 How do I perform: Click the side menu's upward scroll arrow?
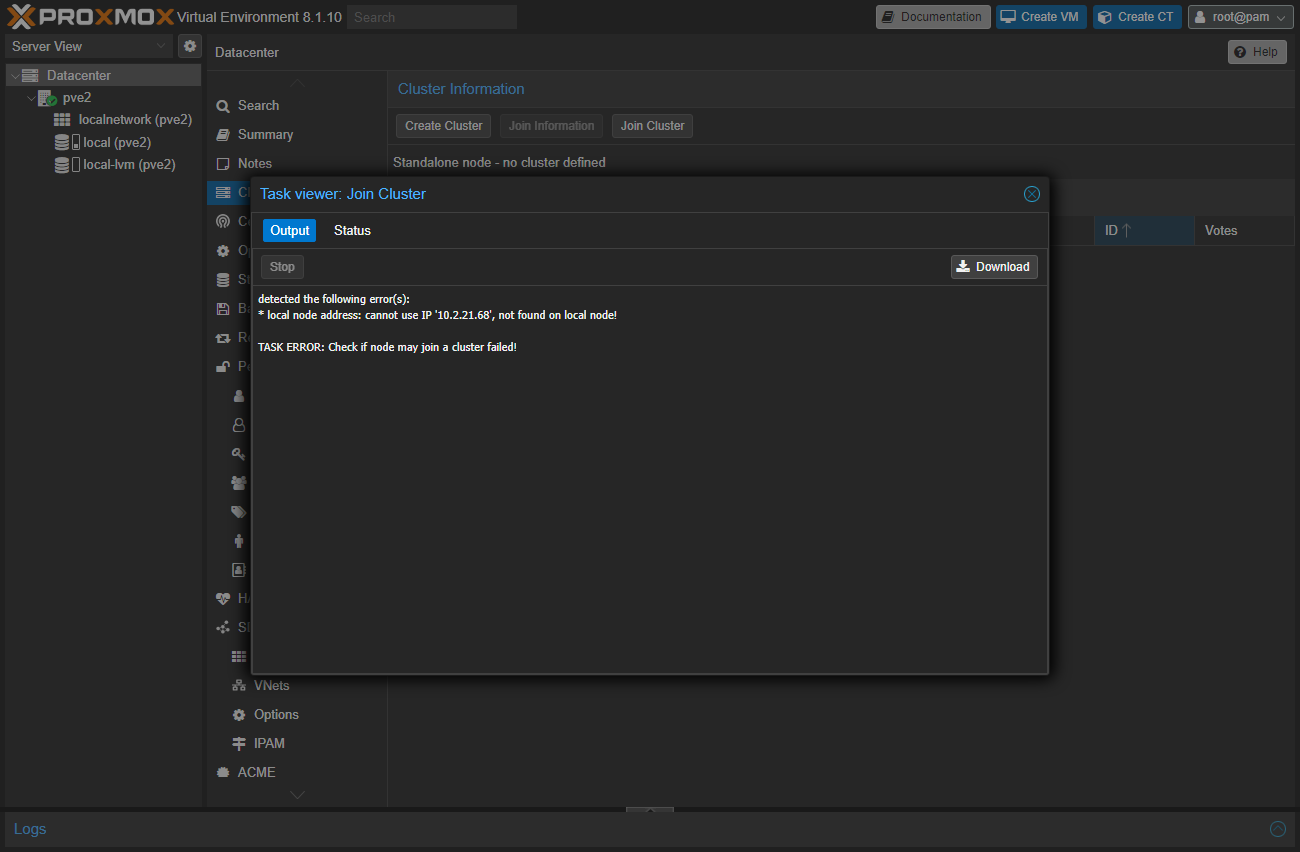[x=297, y=81]
